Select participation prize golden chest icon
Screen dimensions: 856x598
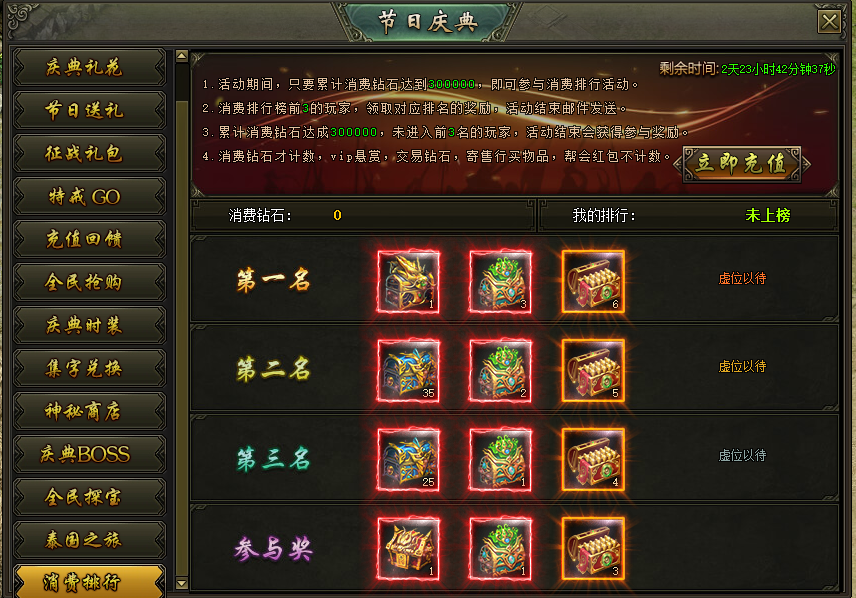[x=408, y=549]
